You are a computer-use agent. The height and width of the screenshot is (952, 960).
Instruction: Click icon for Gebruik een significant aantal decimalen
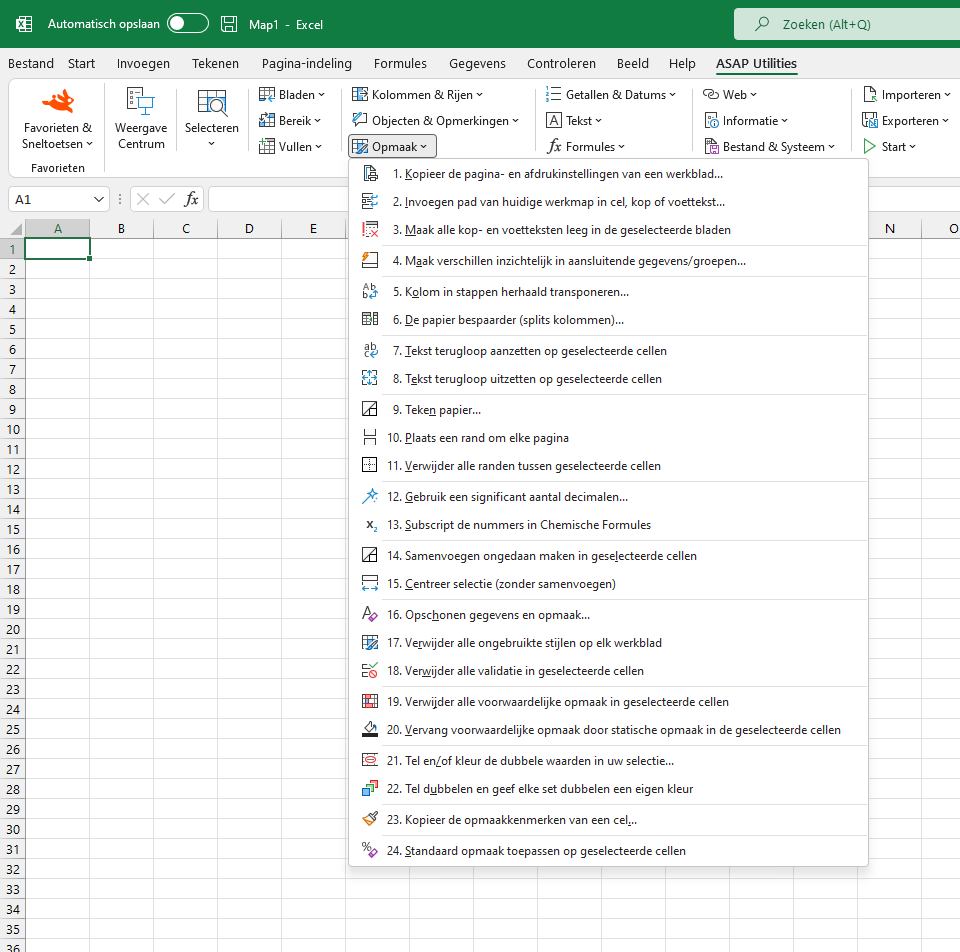(370, 496)
